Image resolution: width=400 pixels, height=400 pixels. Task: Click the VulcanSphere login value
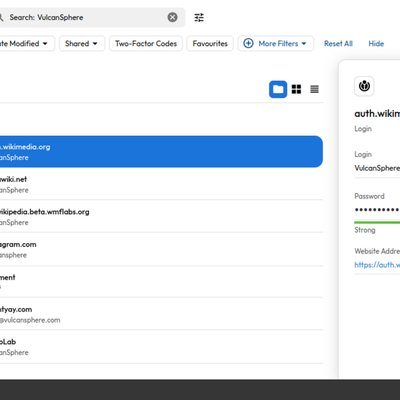tap(377, 168)
